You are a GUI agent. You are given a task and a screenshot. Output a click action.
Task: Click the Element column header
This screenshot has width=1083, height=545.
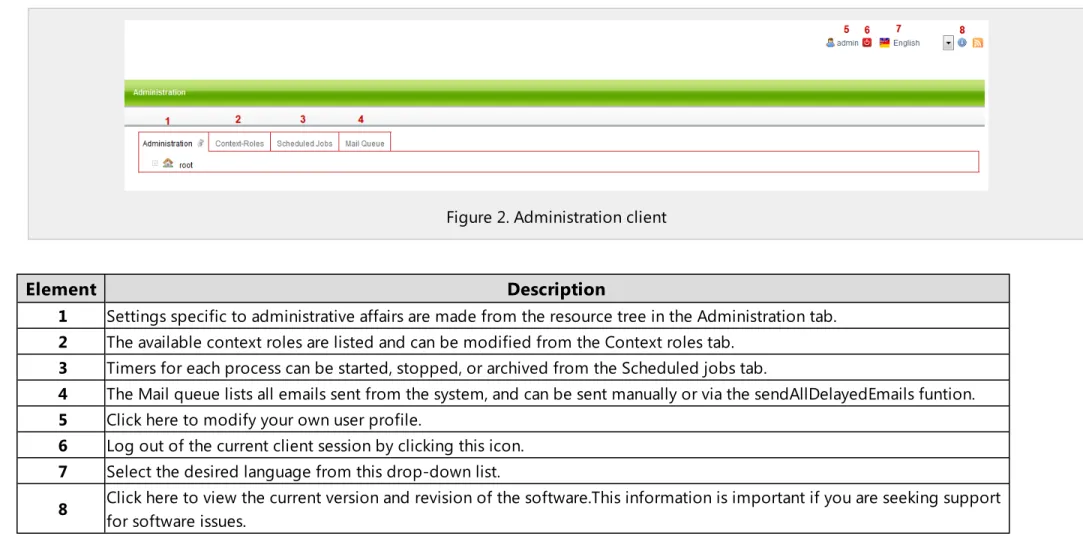[61, 289]
